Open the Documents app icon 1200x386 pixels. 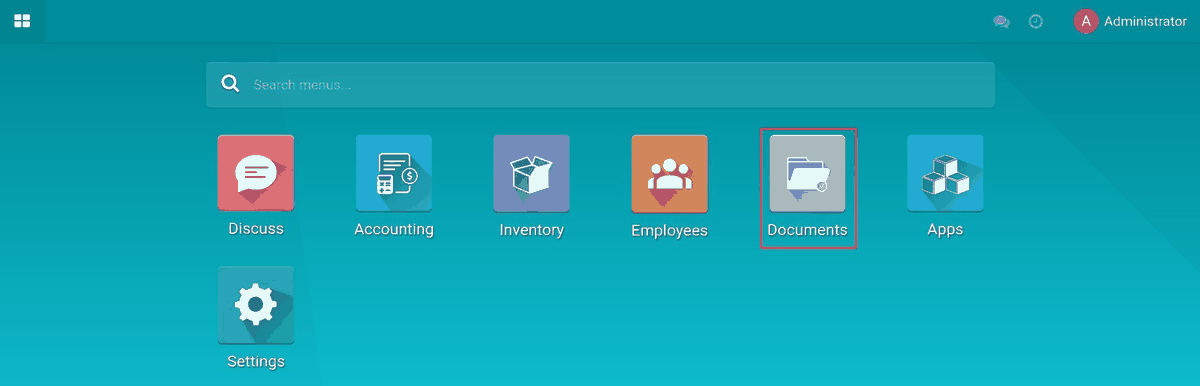tap(808, 173)
